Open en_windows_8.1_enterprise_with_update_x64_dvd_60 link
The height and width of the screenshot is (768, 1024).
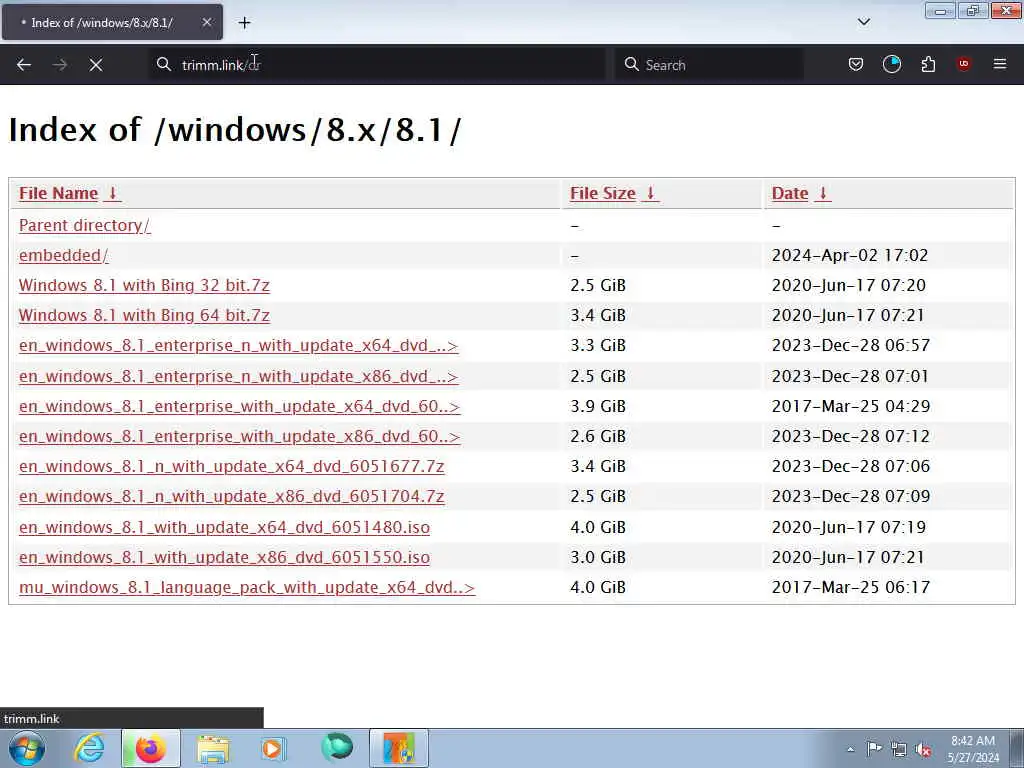[240, 407]
